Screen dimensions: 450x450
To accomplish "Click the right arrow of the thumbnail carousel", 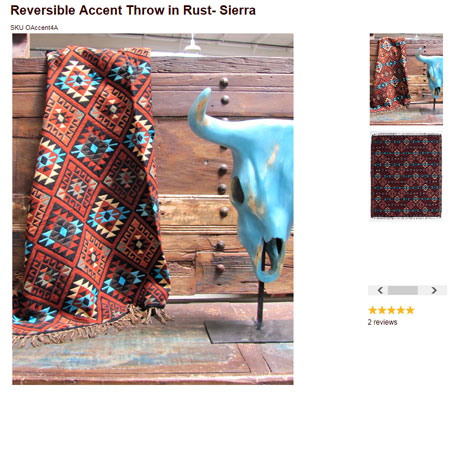I will [x=434, y=290].
